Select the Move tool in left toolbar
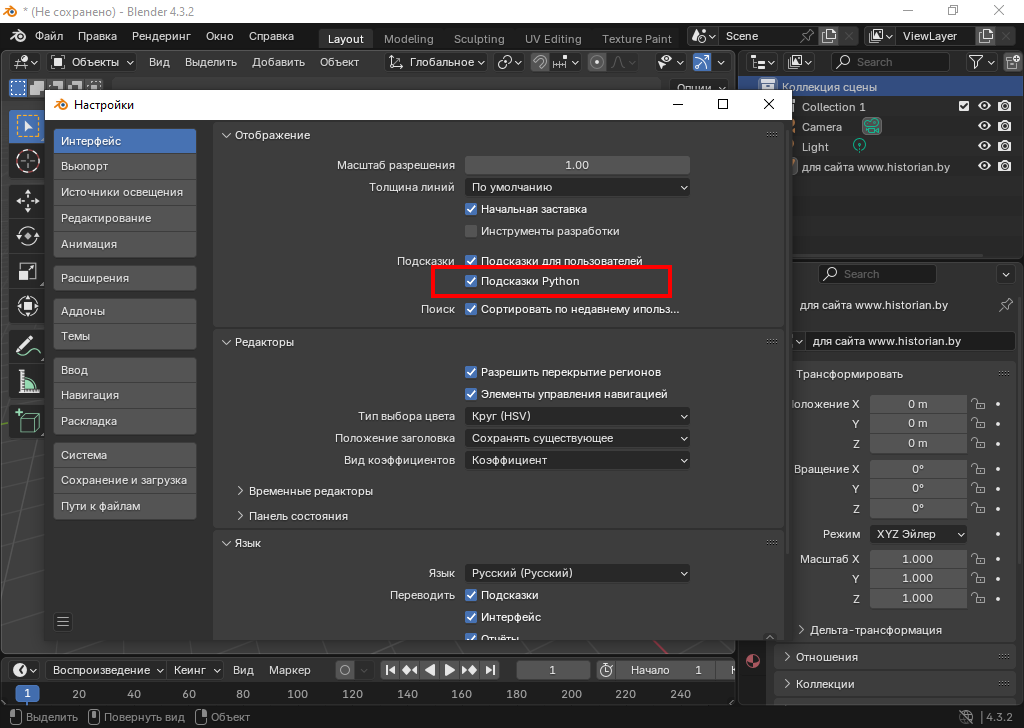The height and width of the screenshot is (728, 1024). (27, 200)
